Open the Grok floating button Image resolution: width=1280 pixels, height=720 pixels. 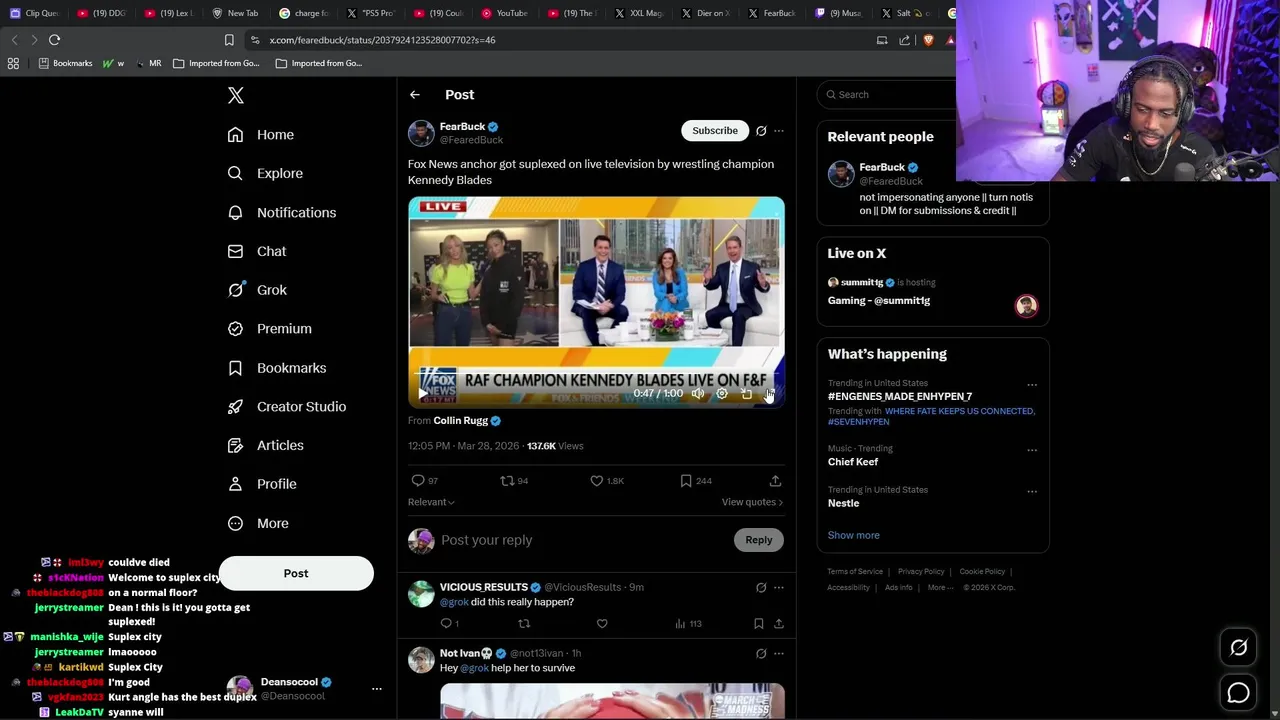(x=1239, y=648)
